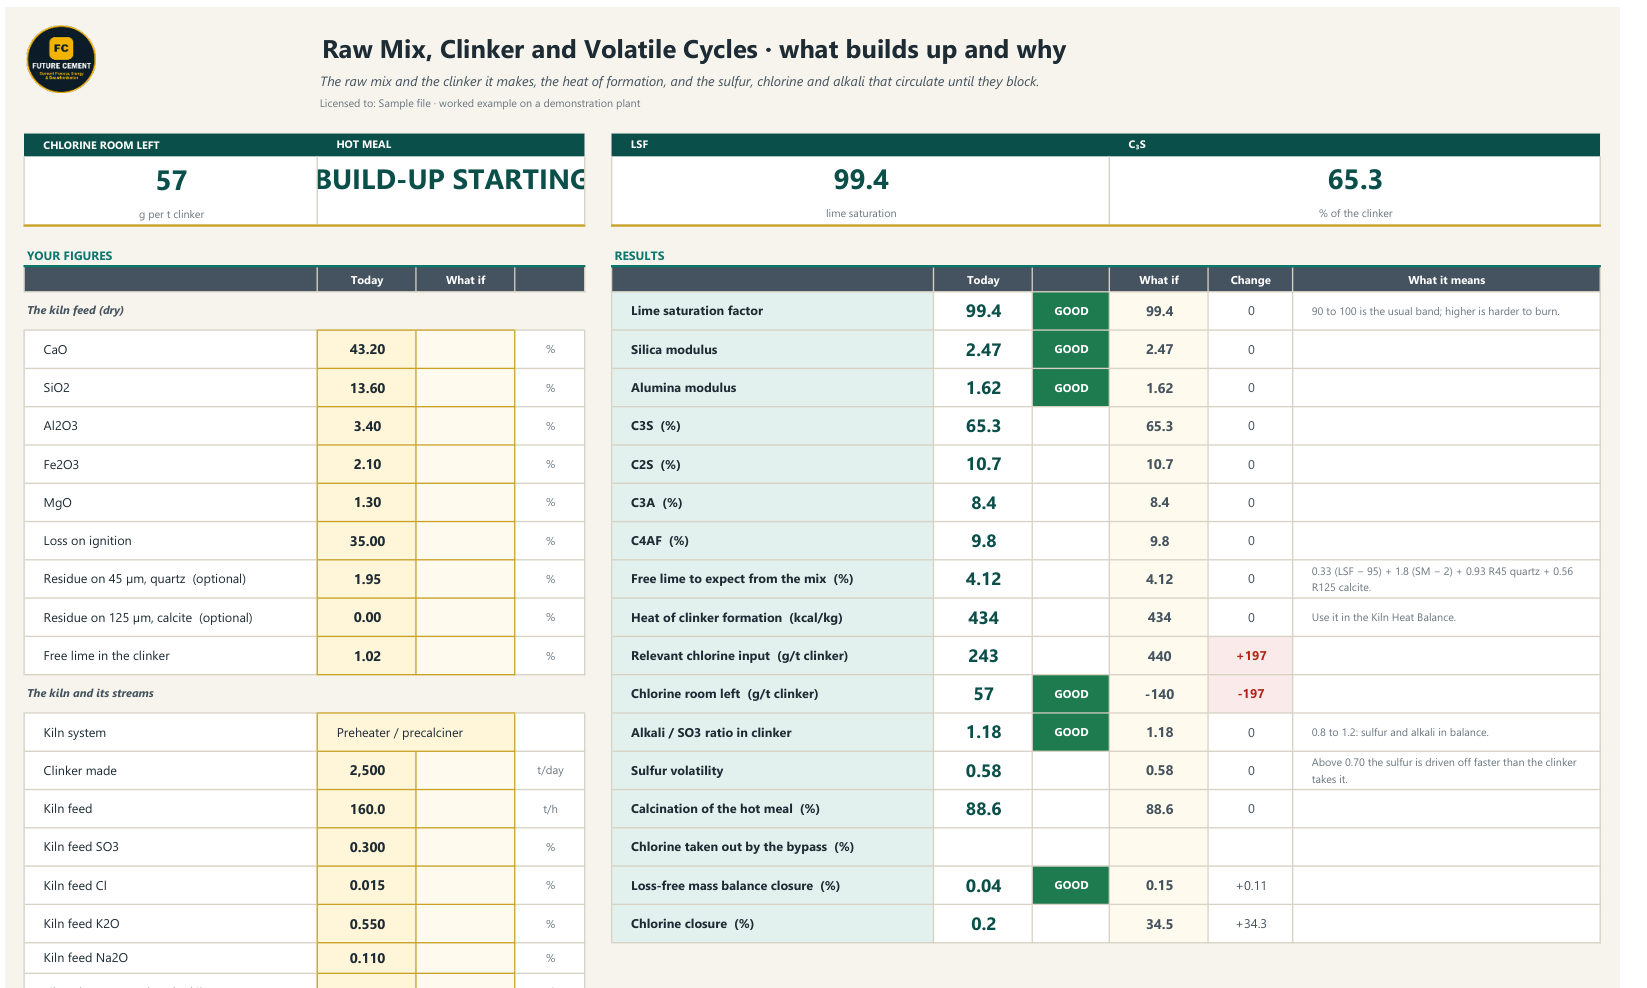Click the Use it in Kiln Heat Balance note
This screenshot has height=988, width=1647.
tap(1383, 618)
